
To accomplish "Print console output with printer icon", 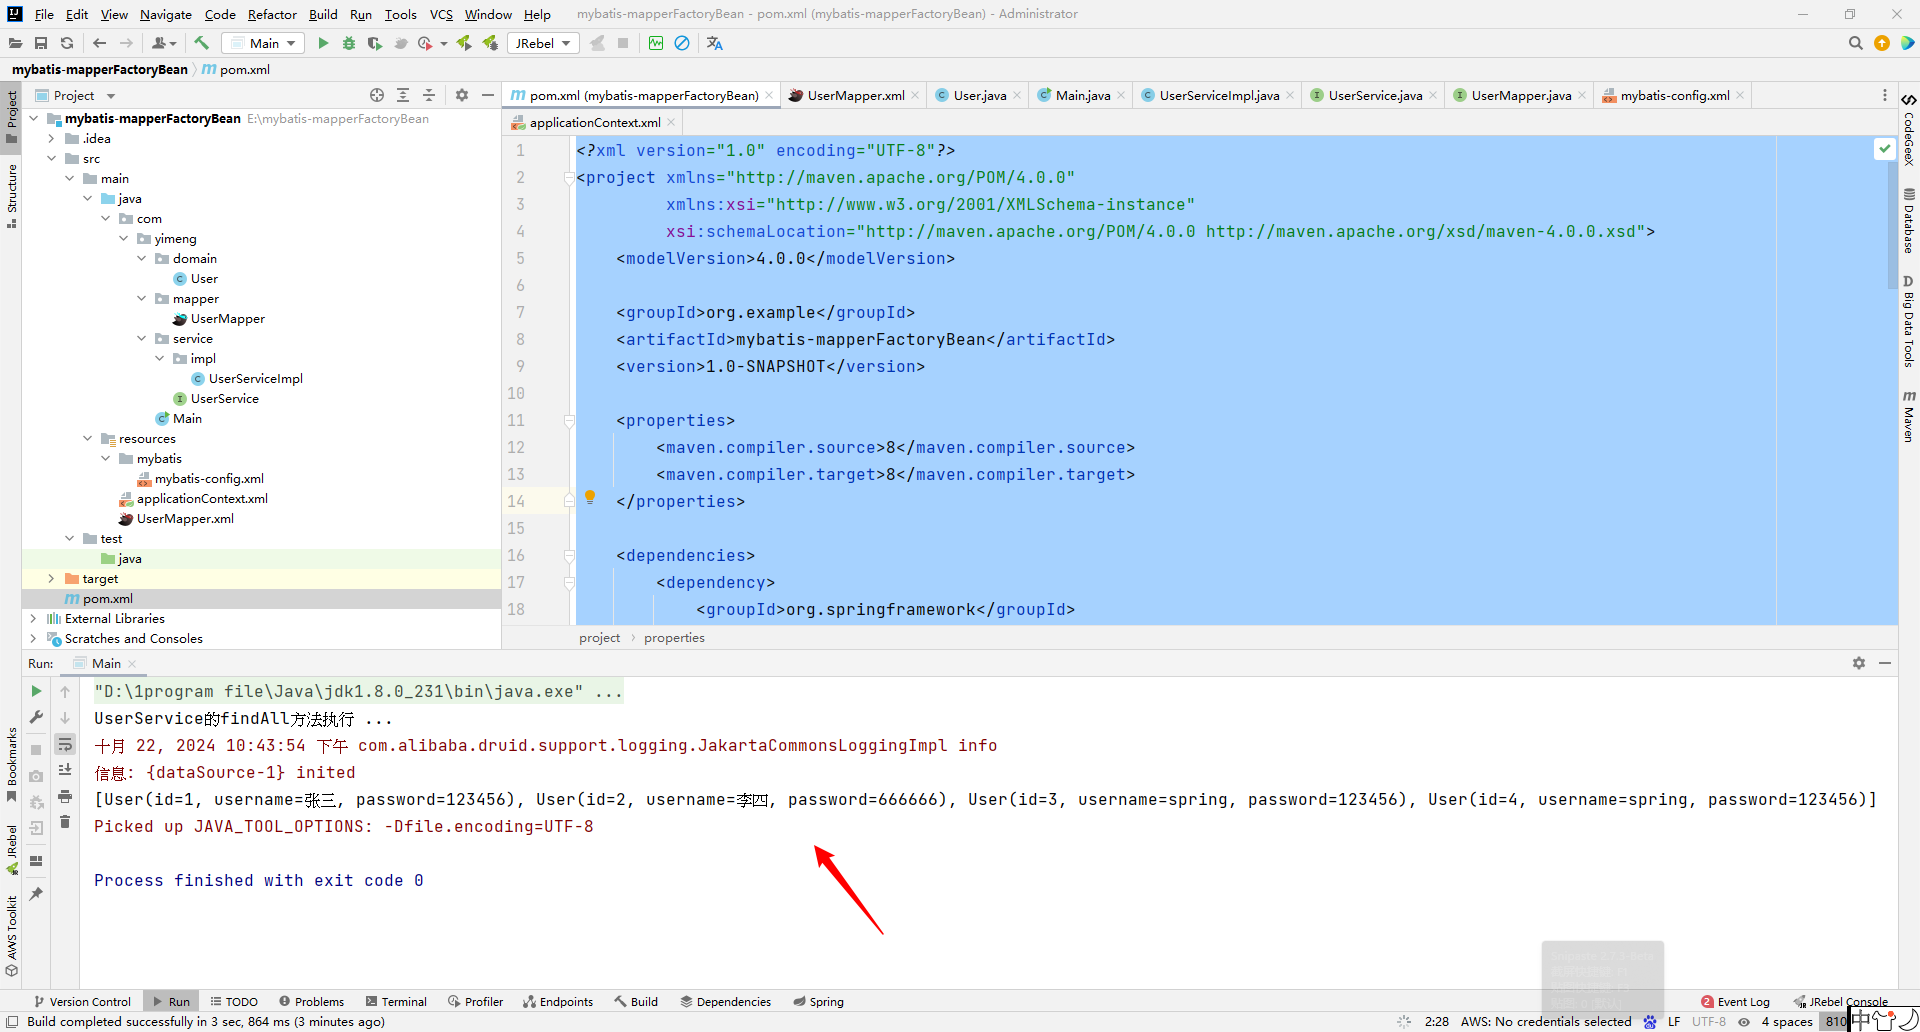I will pos(65,796).
